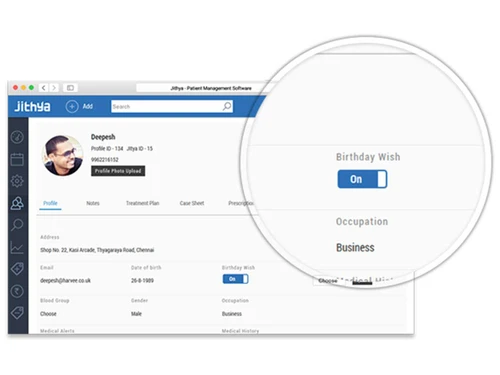Click the Medical Alerts label
Image resolution: width=500 pixels, height=375 pixels.
click(57, 331)
